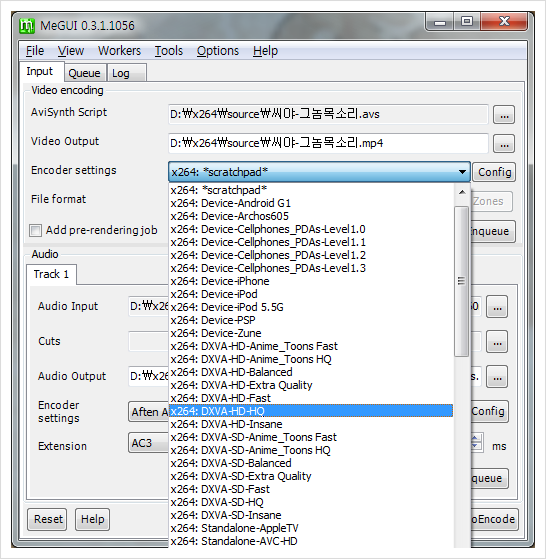
Task: Pick the x264: Device-iPod 5.5G preset
Action: tap(311, 307)
